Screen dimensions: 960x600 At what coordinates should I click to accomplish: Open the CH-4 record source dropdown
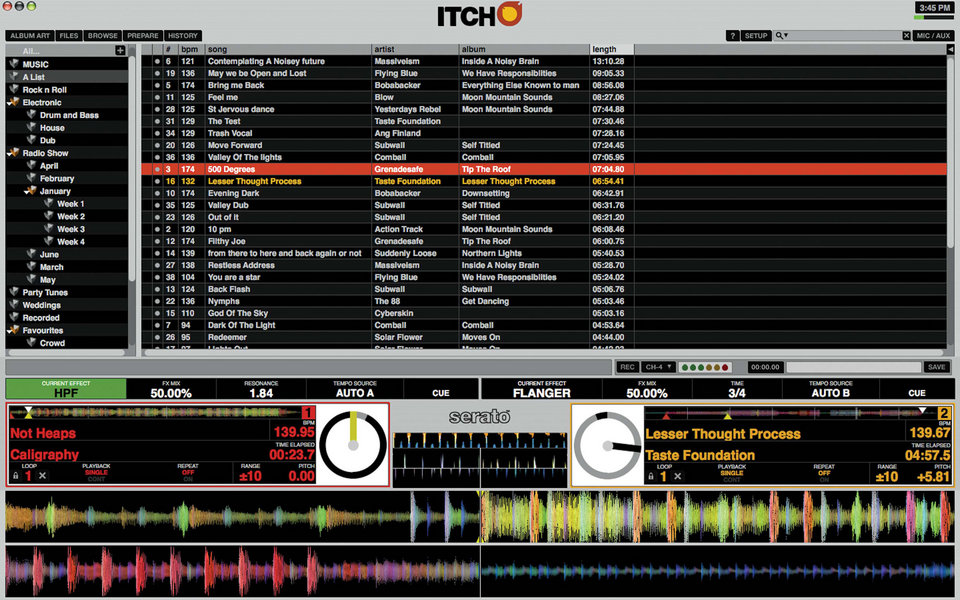pos(659,367)
